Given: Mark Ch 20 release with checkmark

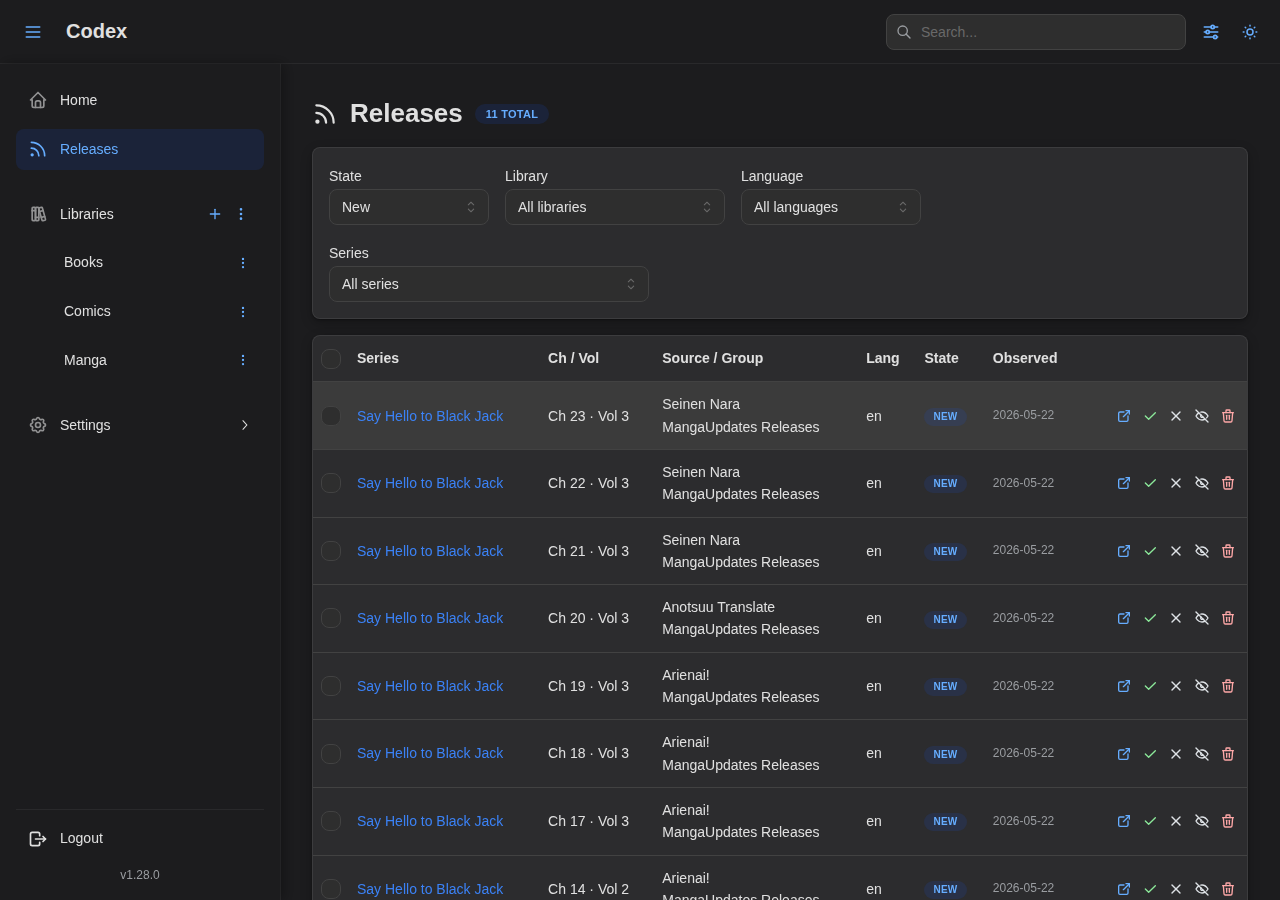Looking at the screenshot, I should click(1150, 618).
